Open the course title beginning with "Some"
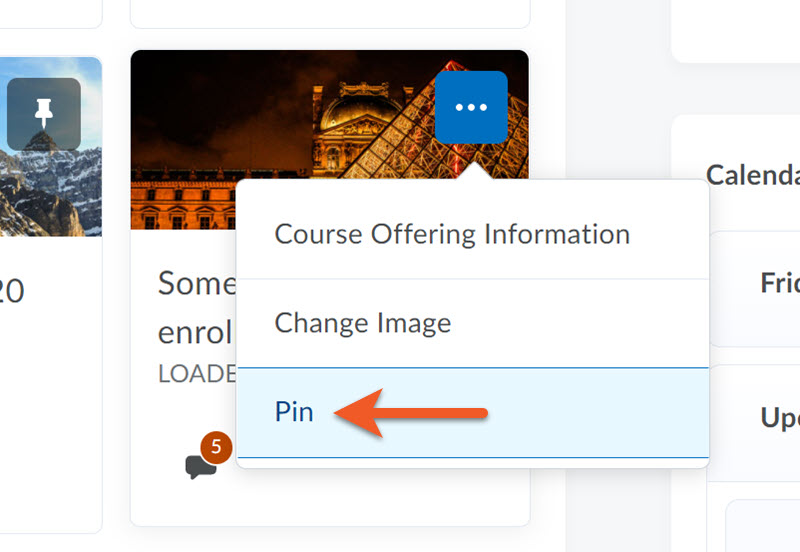Screen dimensions: 800x552 197,284
